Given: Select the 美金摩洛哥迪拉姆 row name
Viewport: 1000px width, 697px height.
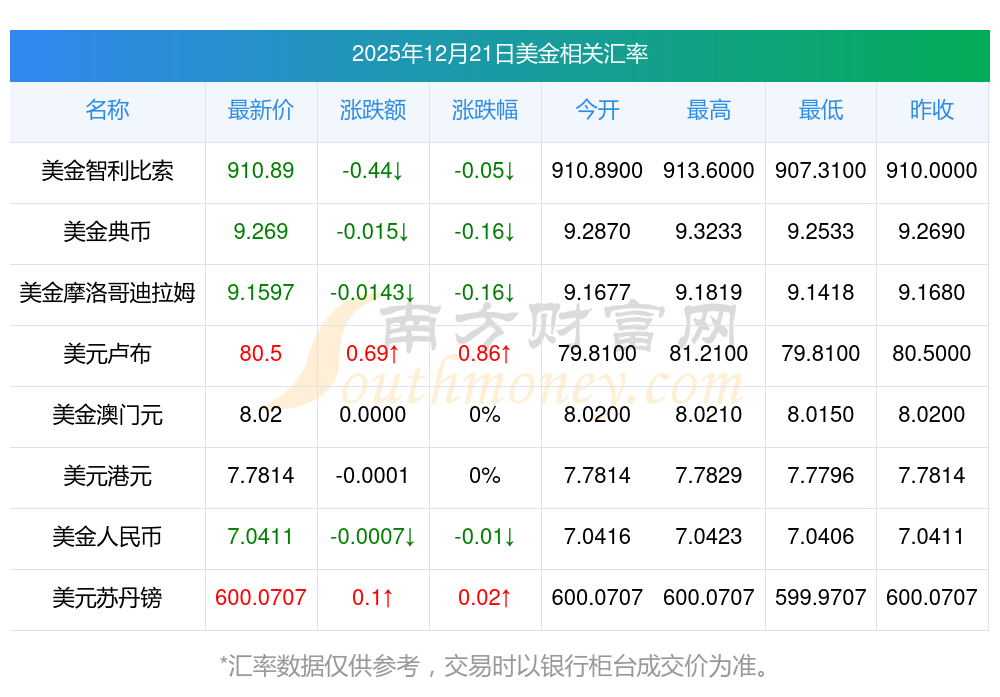Looking at the screenshot, I should 107,293.
